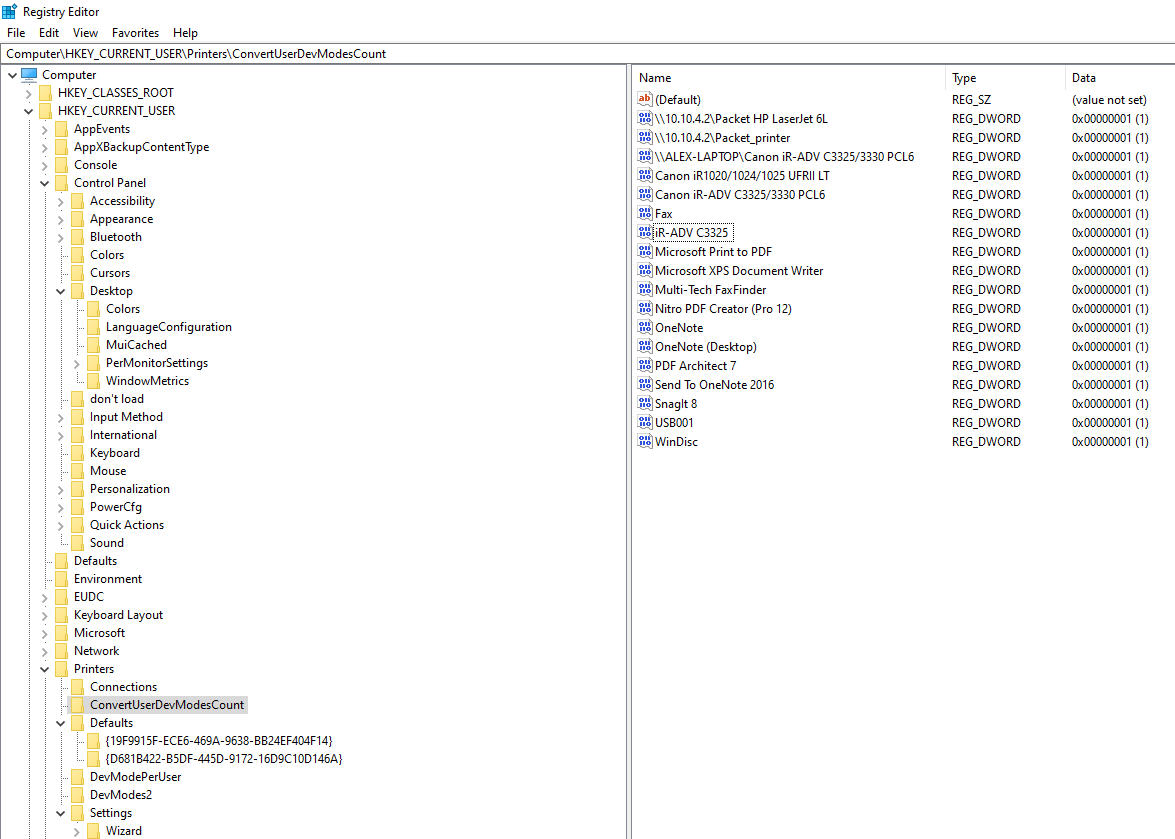Screen dimensions: 1175x839
Task: Select \\10.10.4.2\Packet_printer value
Action: [x=722, y=138]
